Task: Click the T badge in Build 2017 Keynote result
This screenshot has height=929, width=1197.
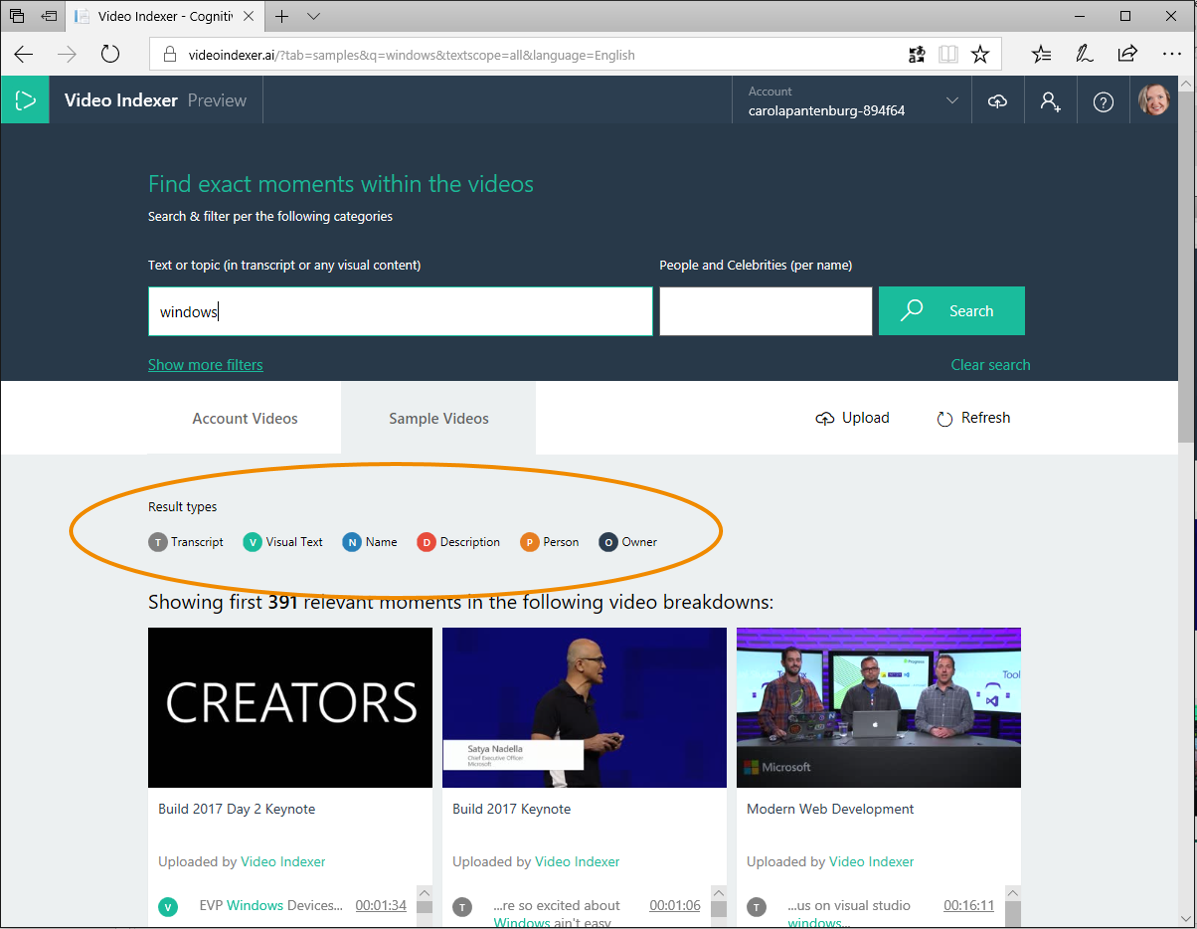Action: pos(462,907)
